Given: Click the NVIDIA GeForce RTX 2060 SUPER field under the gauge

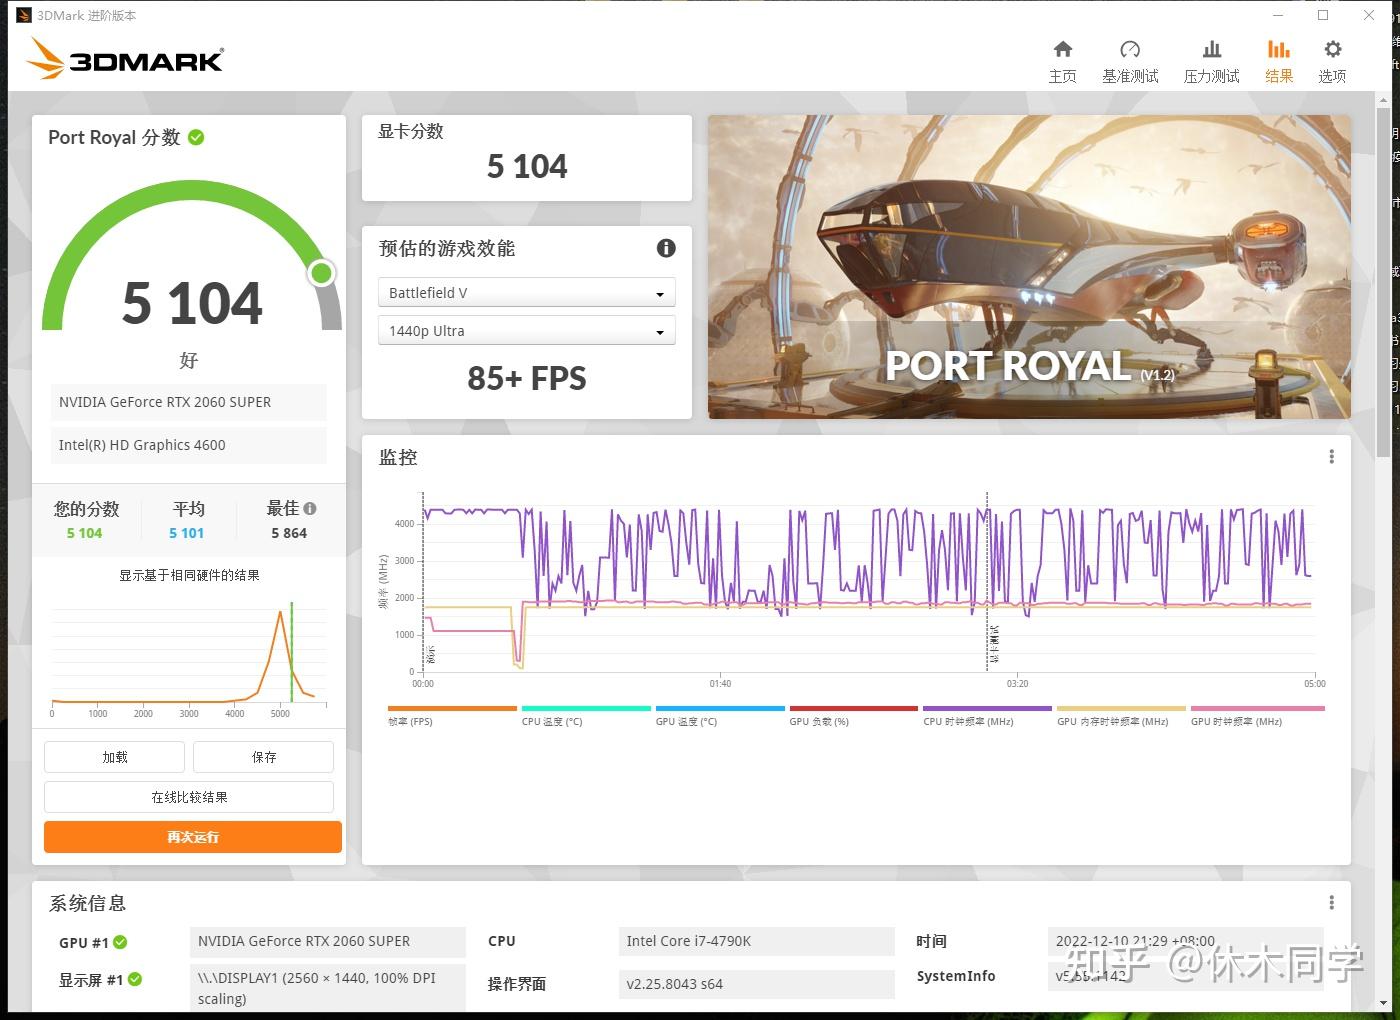Looking at the screenshot, I should point(189,402).
